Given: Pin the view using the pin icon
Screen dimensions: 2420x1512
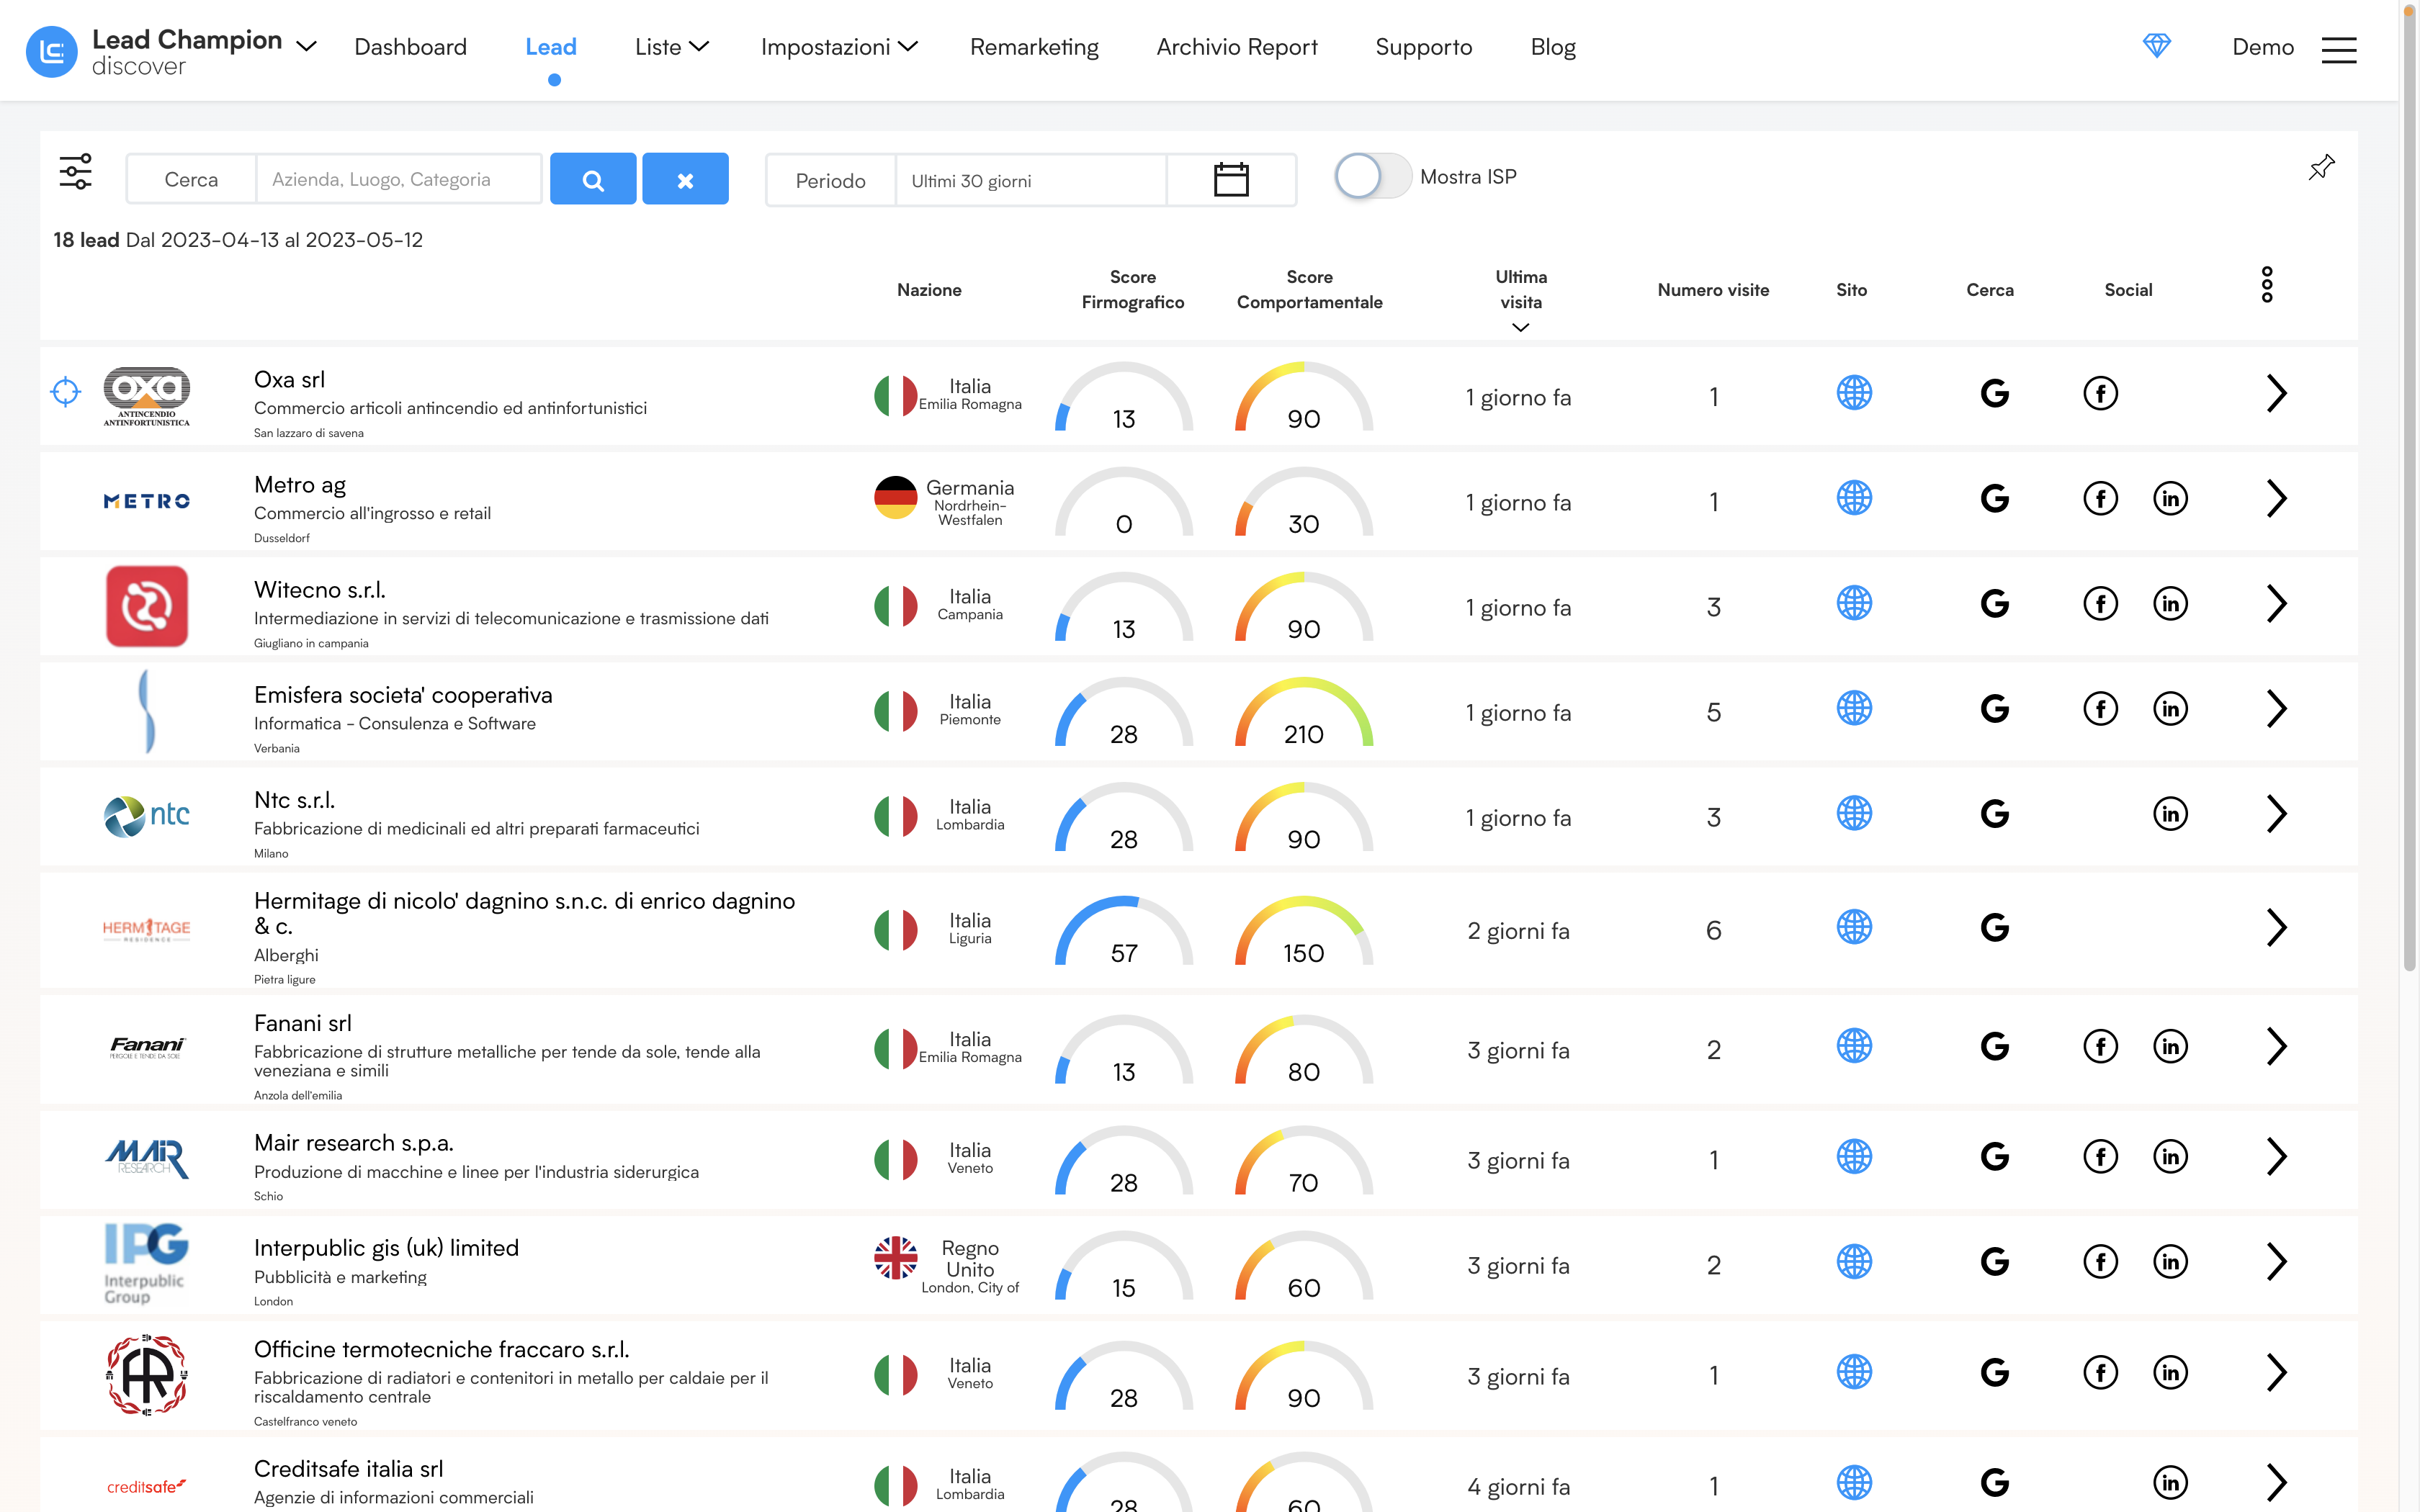Looking at the screenshot, I should click(2322, 167).
